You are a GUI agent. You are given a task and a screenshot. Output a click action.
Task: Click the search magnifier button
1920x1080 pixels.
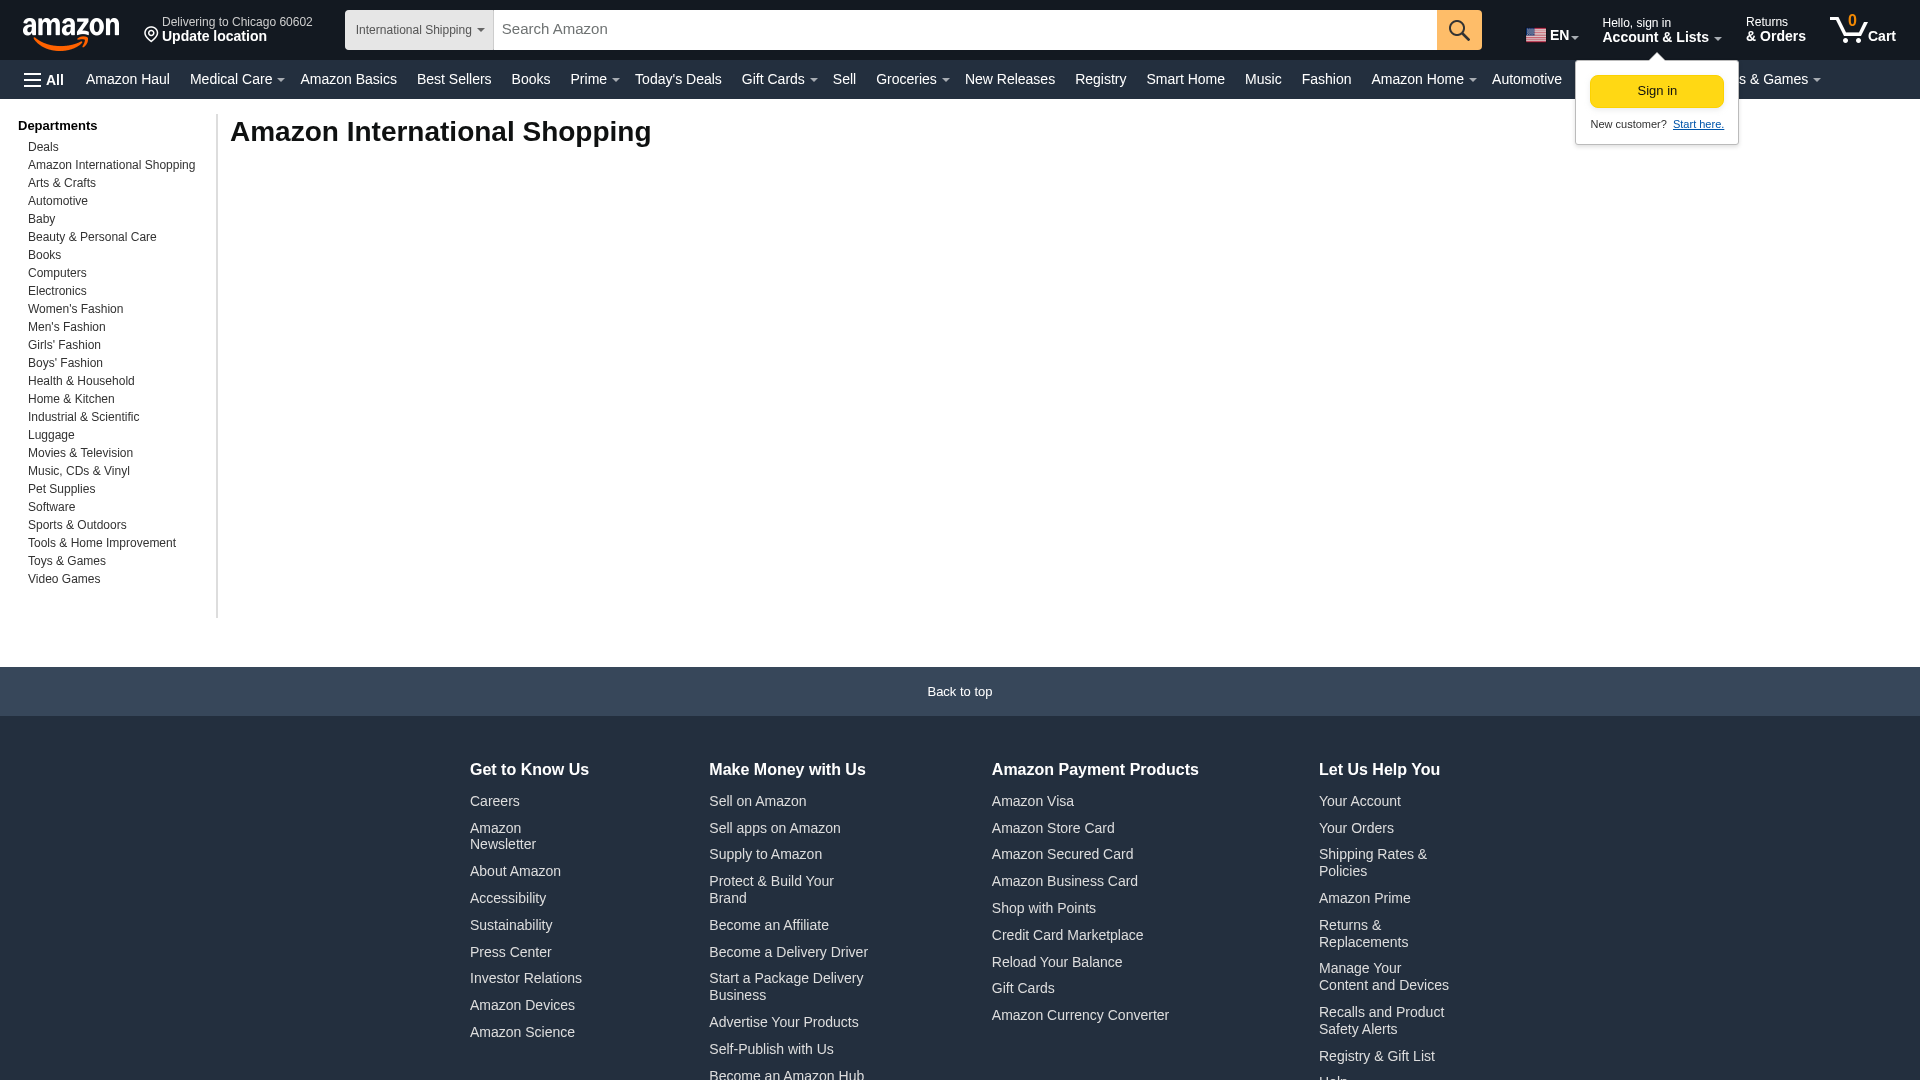1459,30
